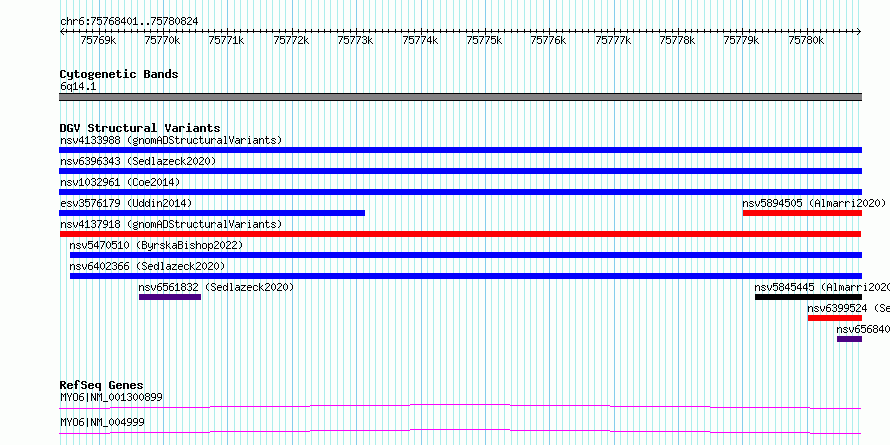Click the partially visible nsv656840 label
890x445 pixels.
[x=863, y=329]
